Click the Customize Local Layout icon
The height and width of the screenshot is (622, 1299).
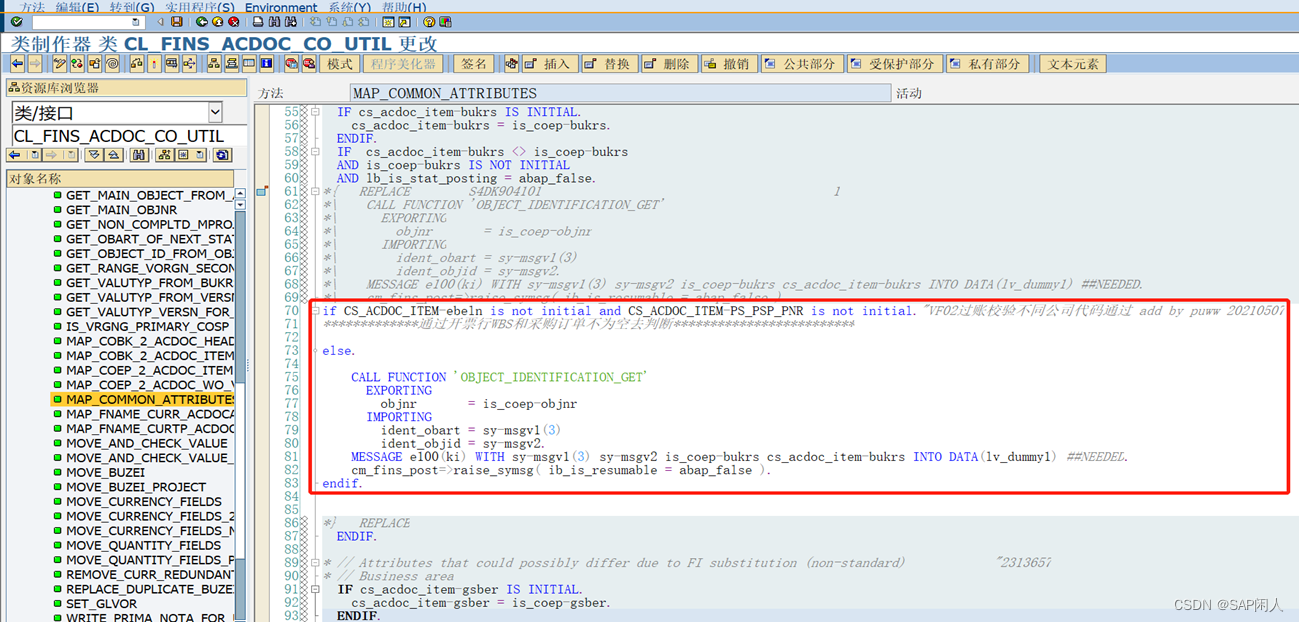[x=445, y=22]
